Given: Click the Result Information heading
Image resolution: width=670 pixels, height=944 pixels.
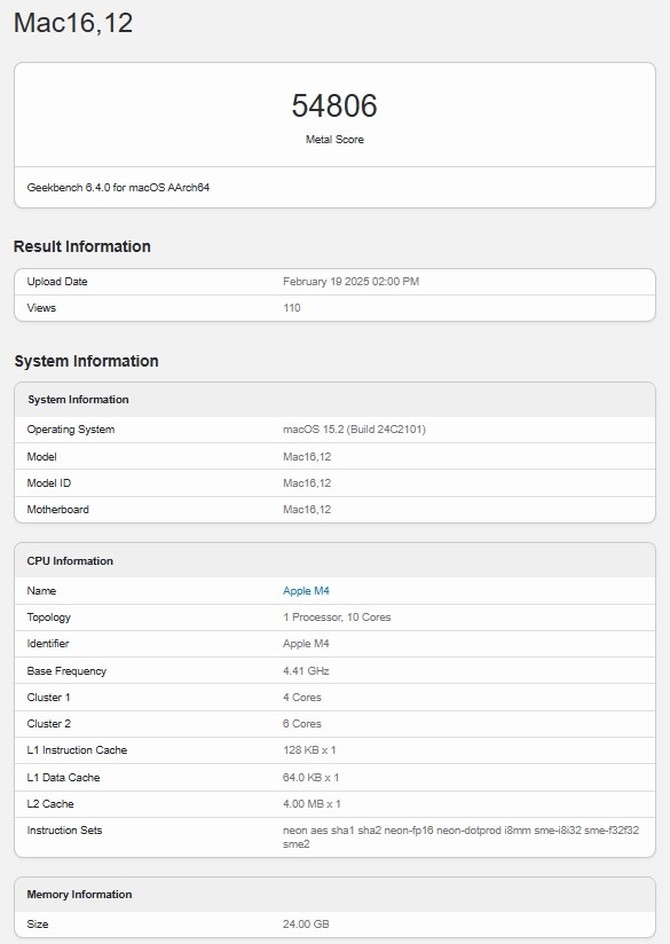Looking at the screenshot, I should click(82, 246).
